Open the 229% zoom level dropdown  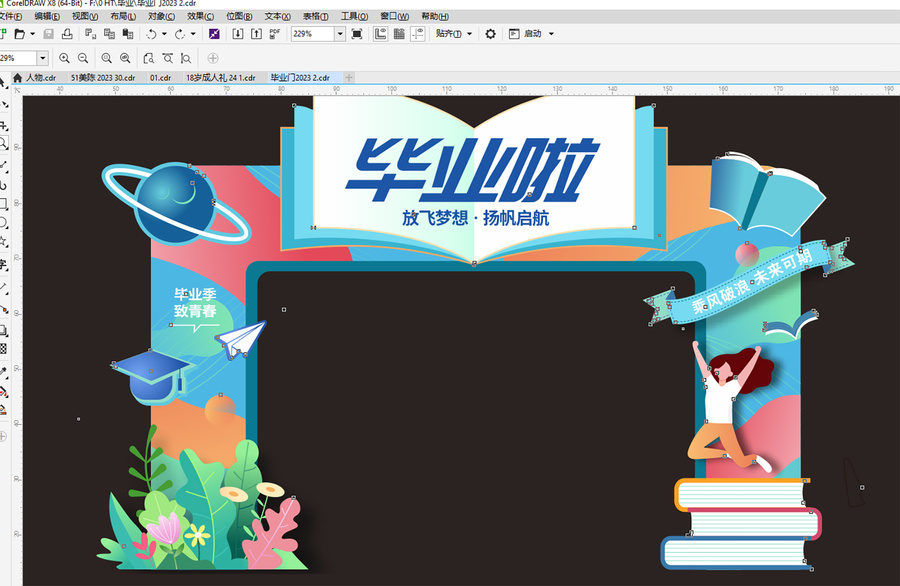pos(340,34)
